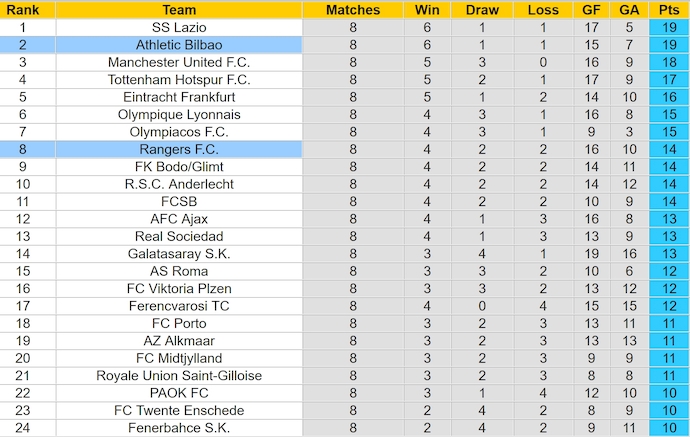
Task: Click the Pts column header
Action: pyautogui.click(x=668, y=10)
